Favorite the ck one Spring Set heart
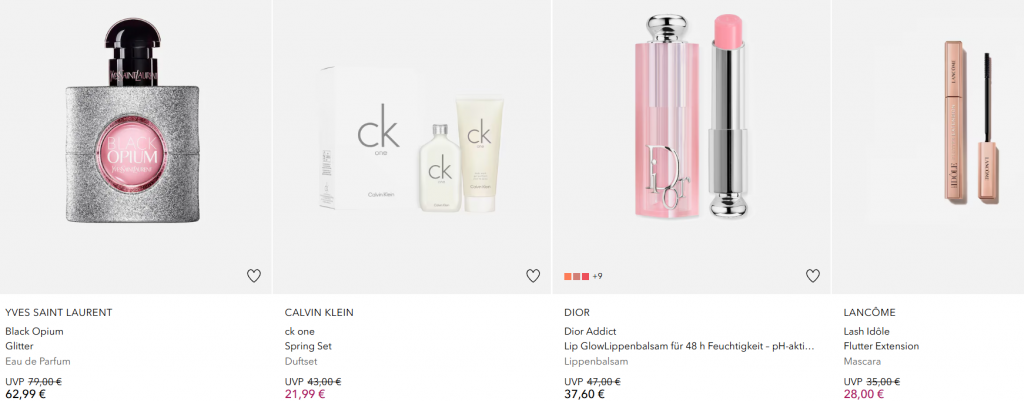The height and width of the screenshot is (401, 1024). click(533, 276)
